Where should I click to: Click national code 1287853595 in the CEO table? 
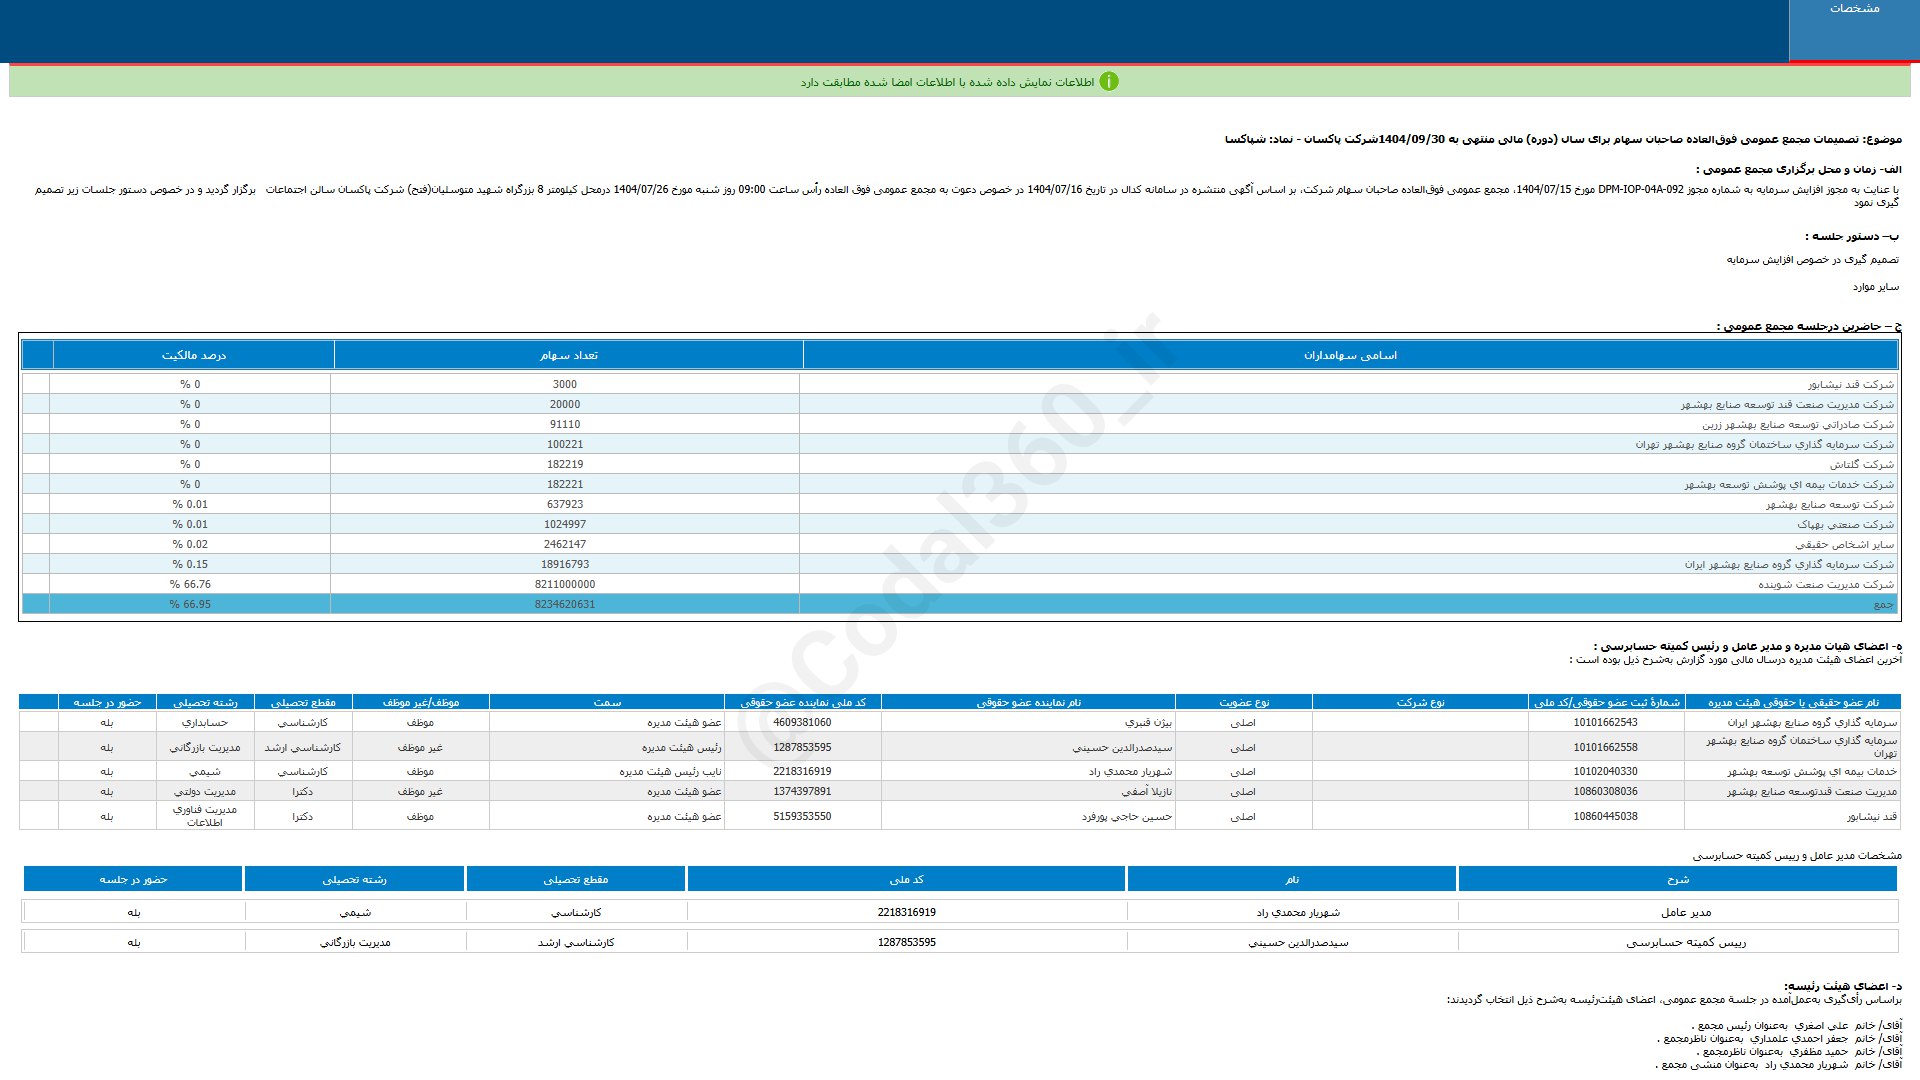pyautogui.click(x=906, y=942)
